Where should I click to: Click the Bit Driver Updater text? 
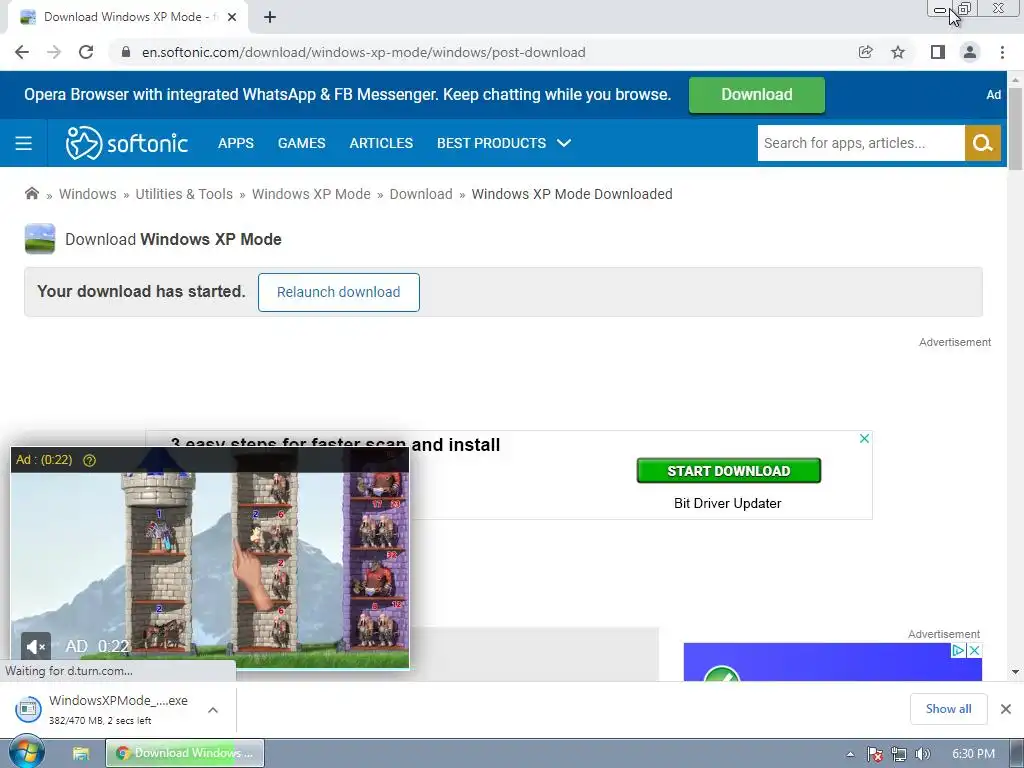tap(728, 504)
